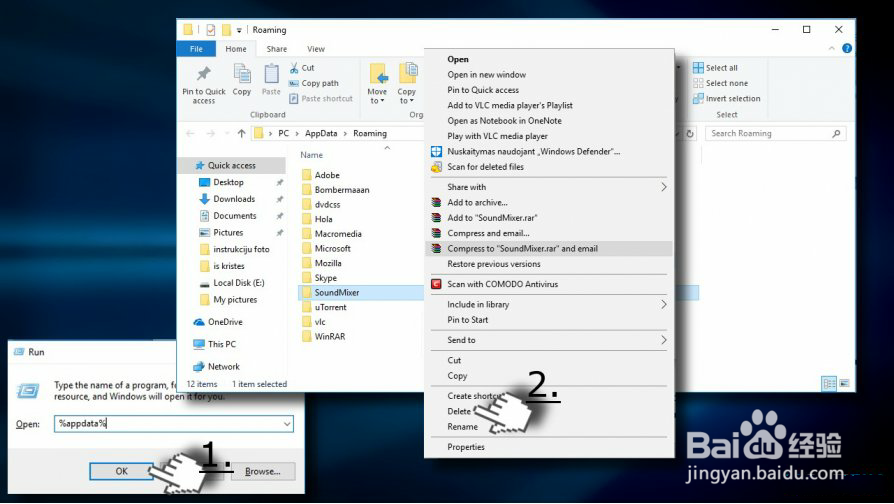Click PC in the address breadcrumb
The height and width of the screenshot is (504, 894).
pos(283,133)
